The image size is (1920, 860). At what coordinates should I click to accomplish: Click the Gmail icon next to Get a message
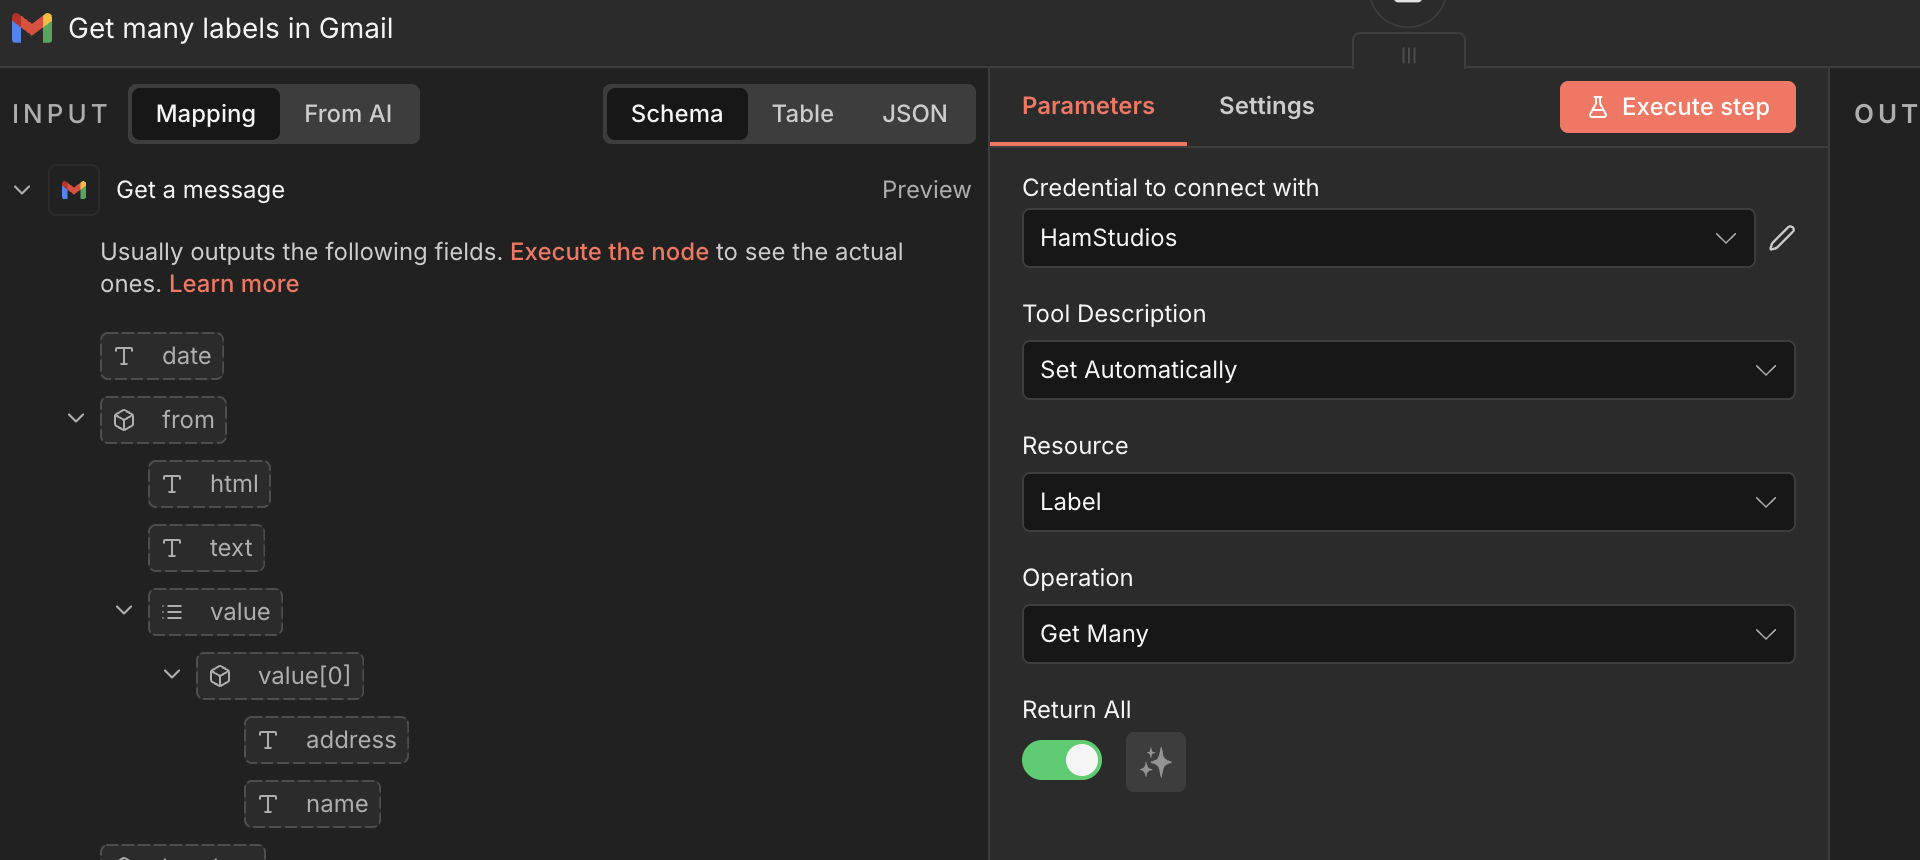click(74, 190)
